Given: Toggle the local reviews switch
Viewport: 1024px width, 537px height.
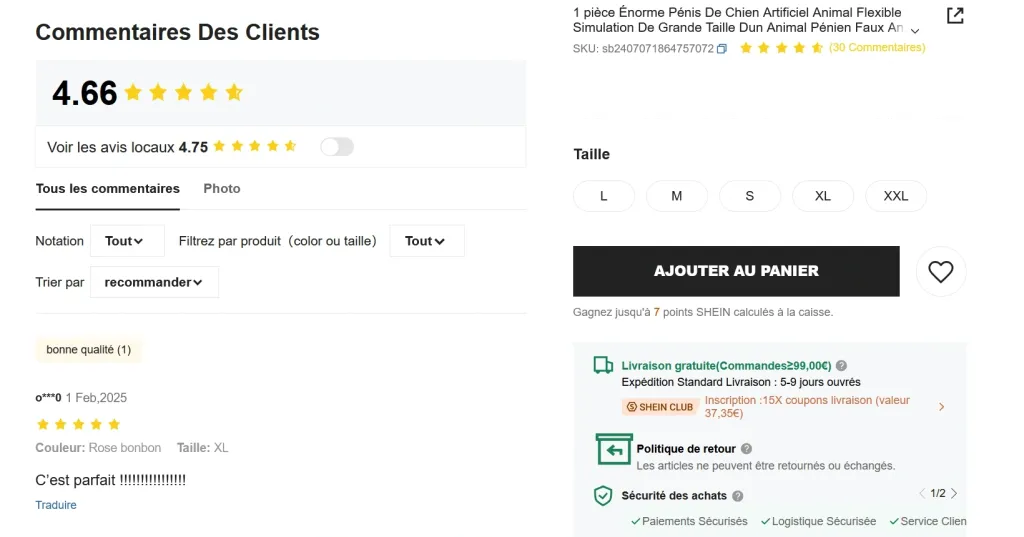Looking at the screenshot, I should tap(337, 147).
